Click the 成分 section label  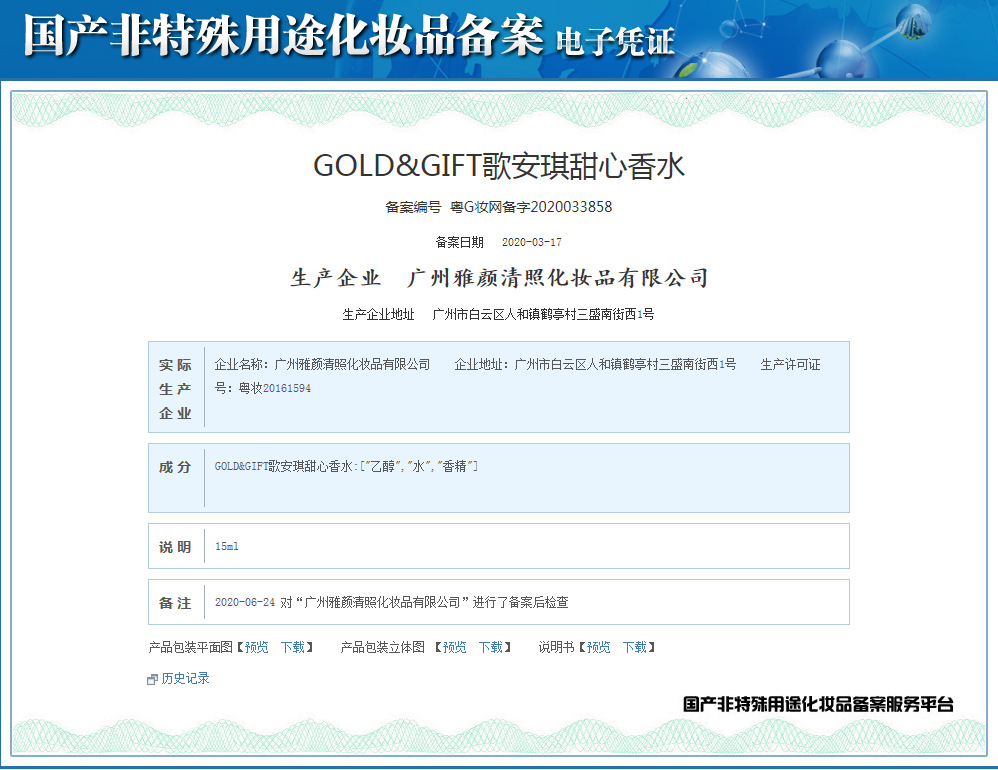tap(175, 467)
